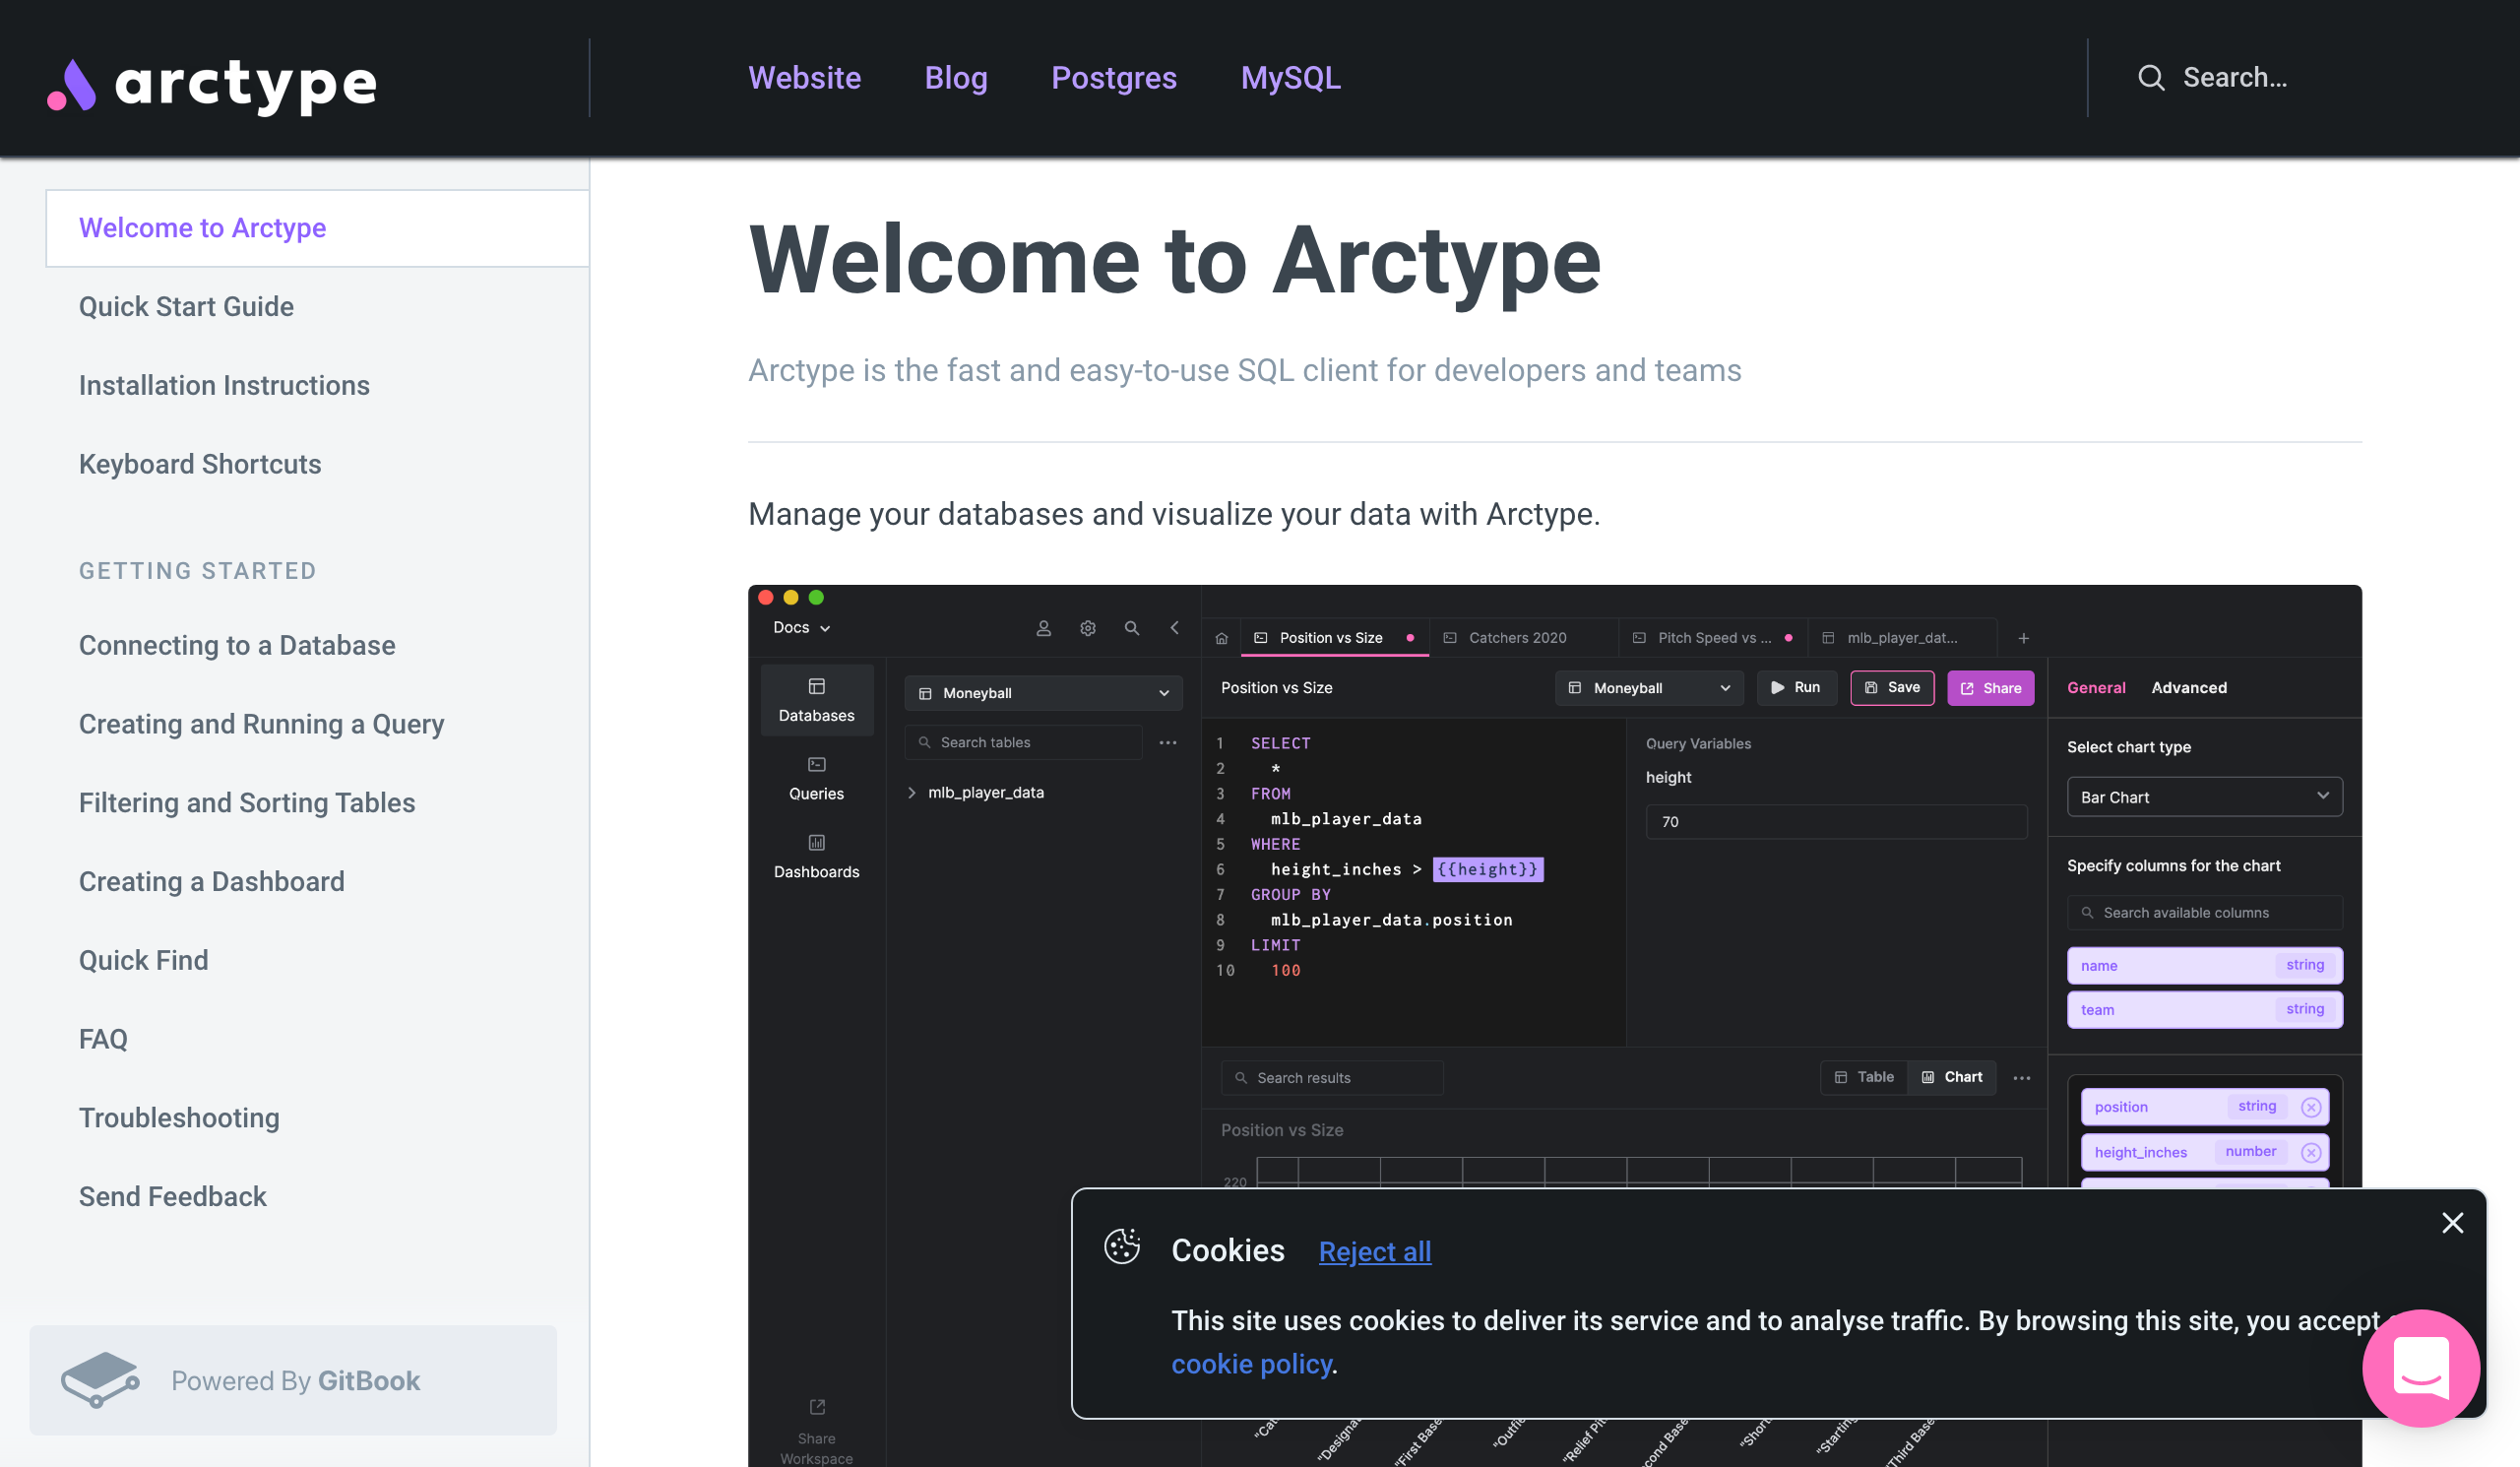The image size is (2520, 1467).
Task: Click the Search available columns field
Action: click(x=2204, y=912)
